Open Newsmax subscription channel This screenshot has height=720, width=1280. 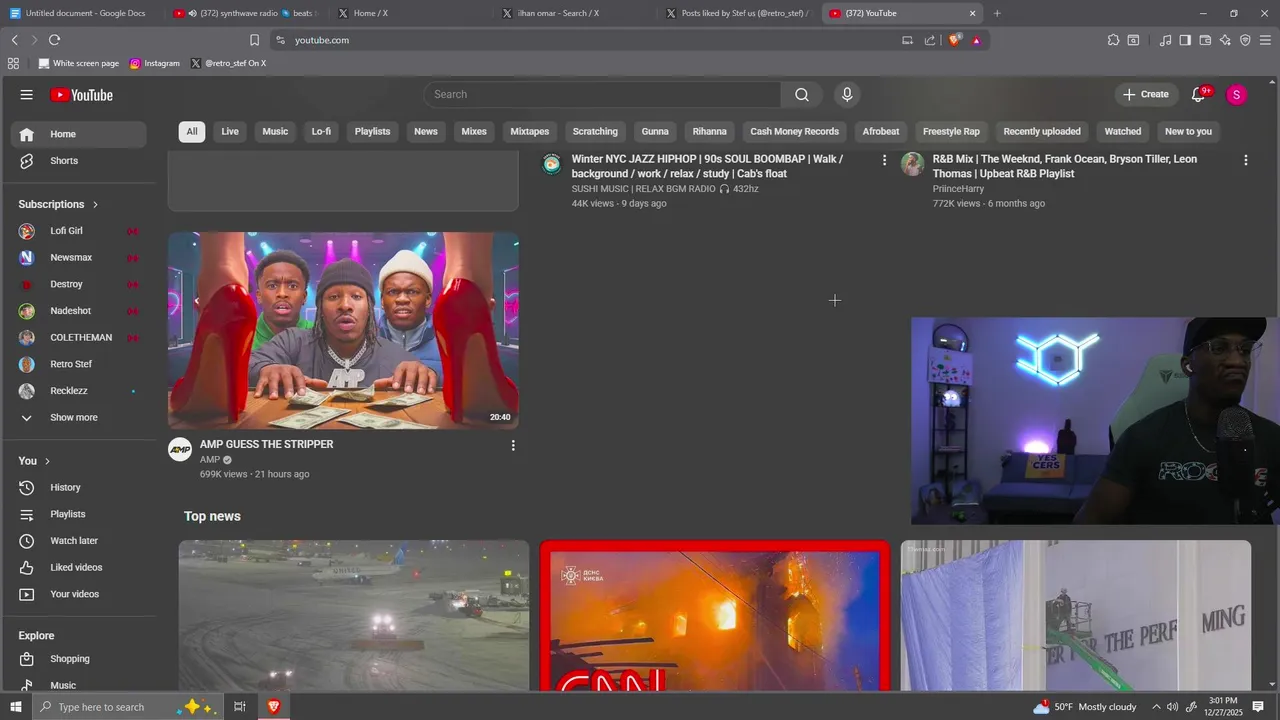tap(77, 258)
